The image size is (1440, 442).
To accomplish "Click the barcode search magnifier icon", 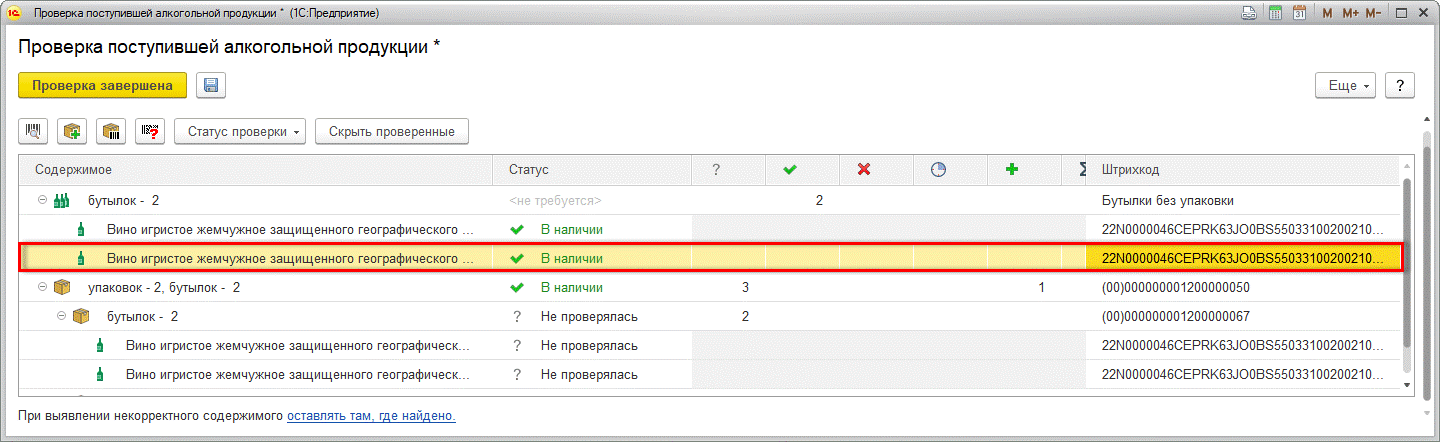I will click(x=33, y=131).
